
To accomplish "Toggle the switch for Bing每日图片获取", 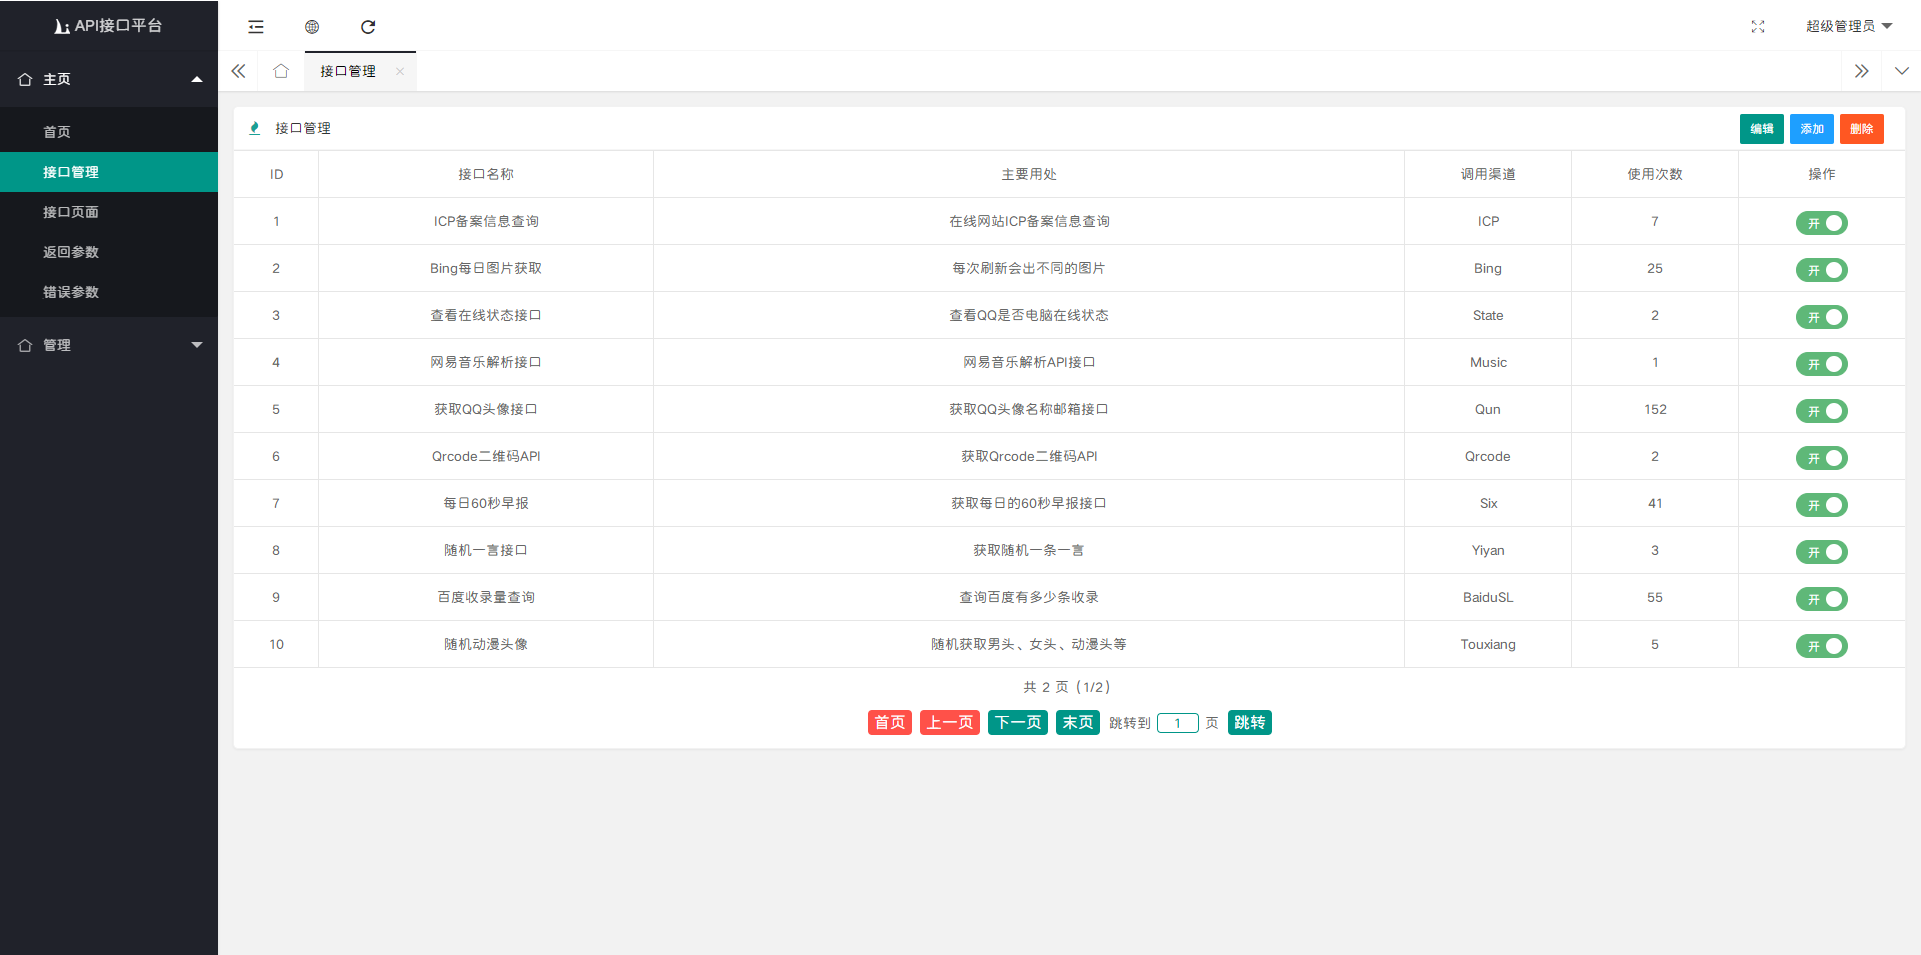I will 1822,270.
